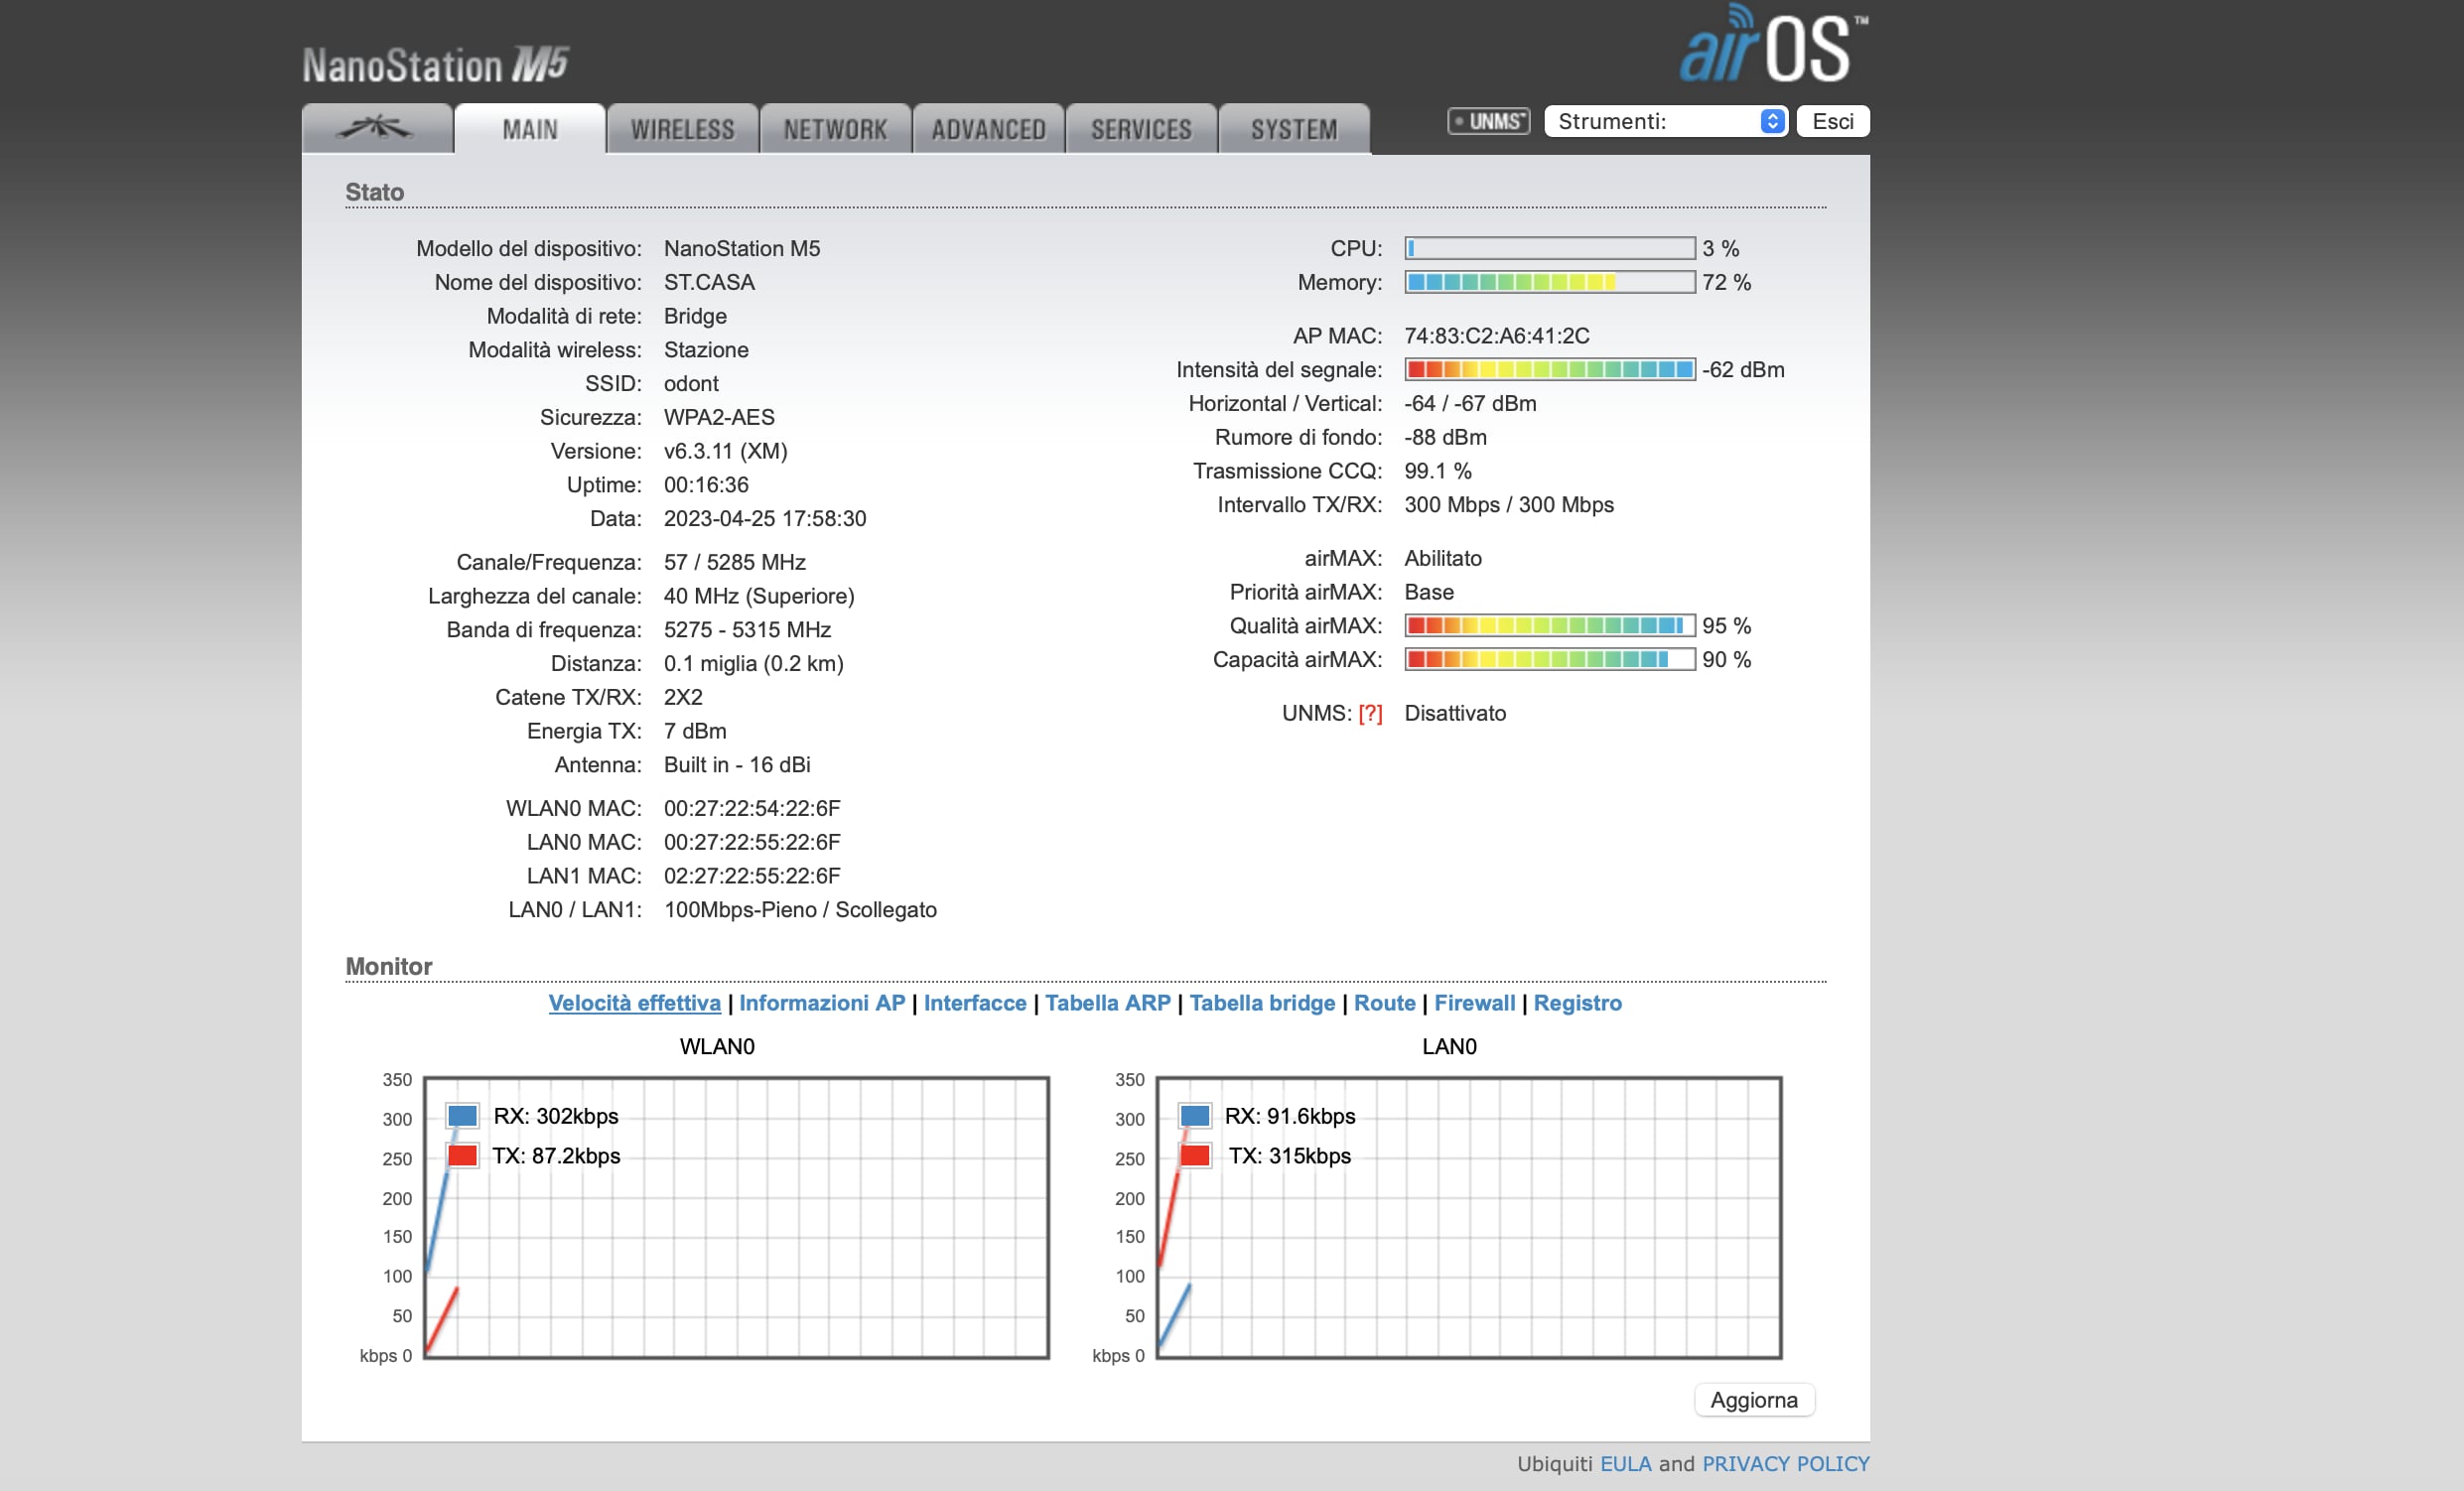This screenshot has width=2464, height=1491.
Task: Click the WLAN0 throughput graph
Action: [x=736, y=1217]
